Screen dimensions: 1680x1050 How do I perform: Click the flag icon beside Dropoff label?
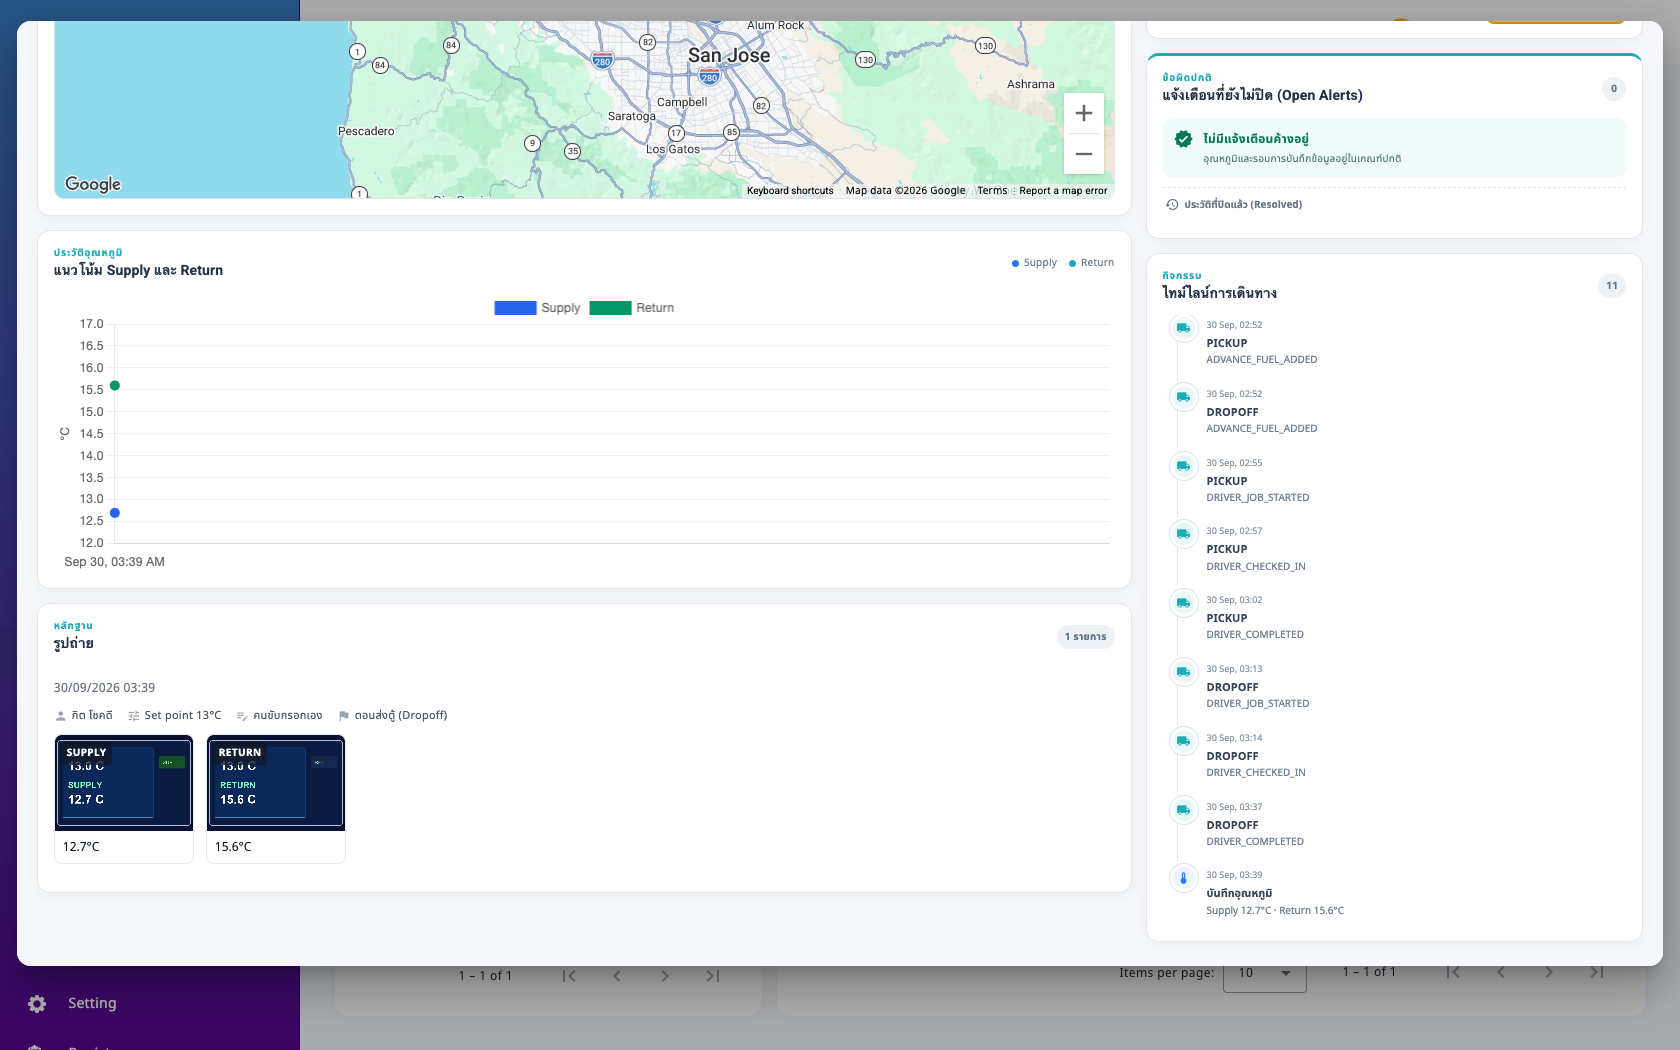tap(343, 716)
